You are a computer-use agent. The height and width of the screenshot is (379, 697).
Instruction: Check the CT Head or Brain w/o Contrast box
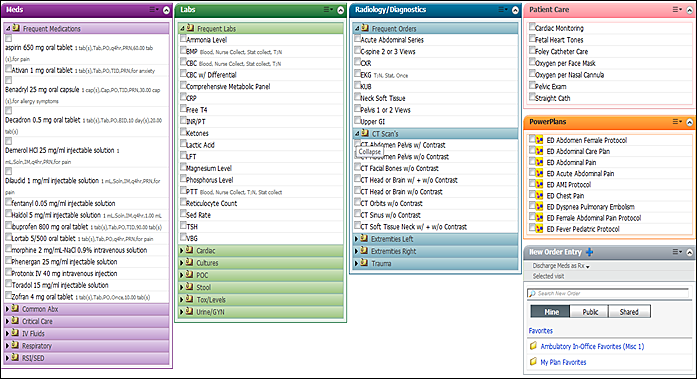click(x=357, y=191)
